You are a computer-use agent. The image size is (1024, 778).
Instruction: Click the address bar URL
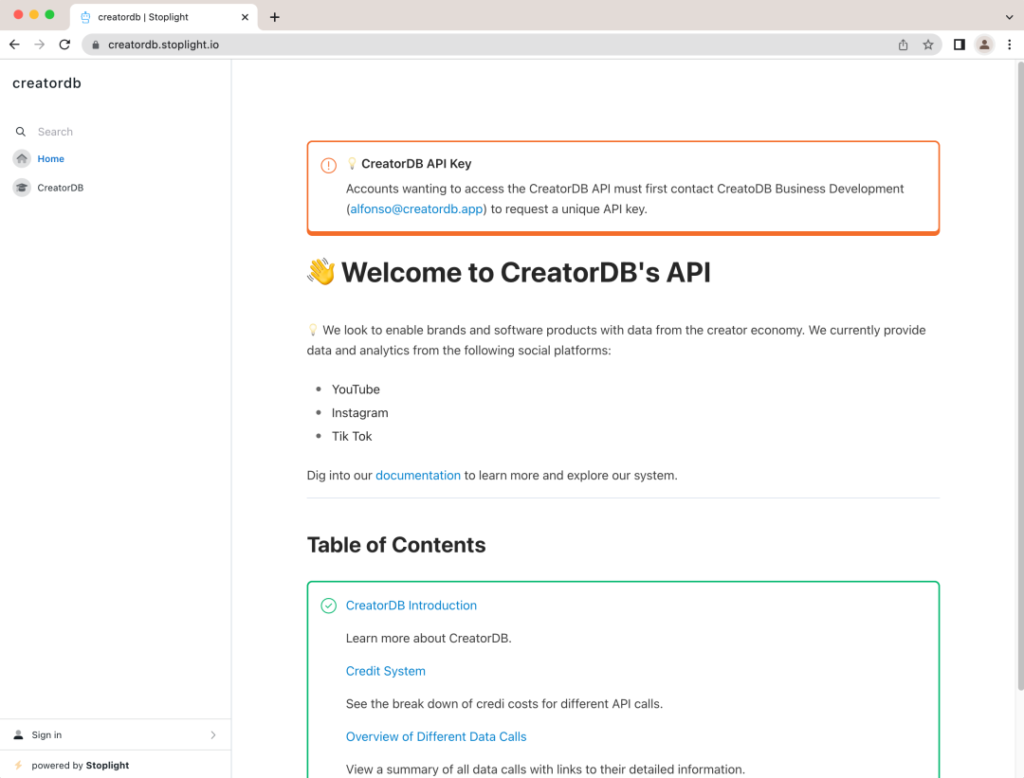pyautogui.click(x=163, y=44)
